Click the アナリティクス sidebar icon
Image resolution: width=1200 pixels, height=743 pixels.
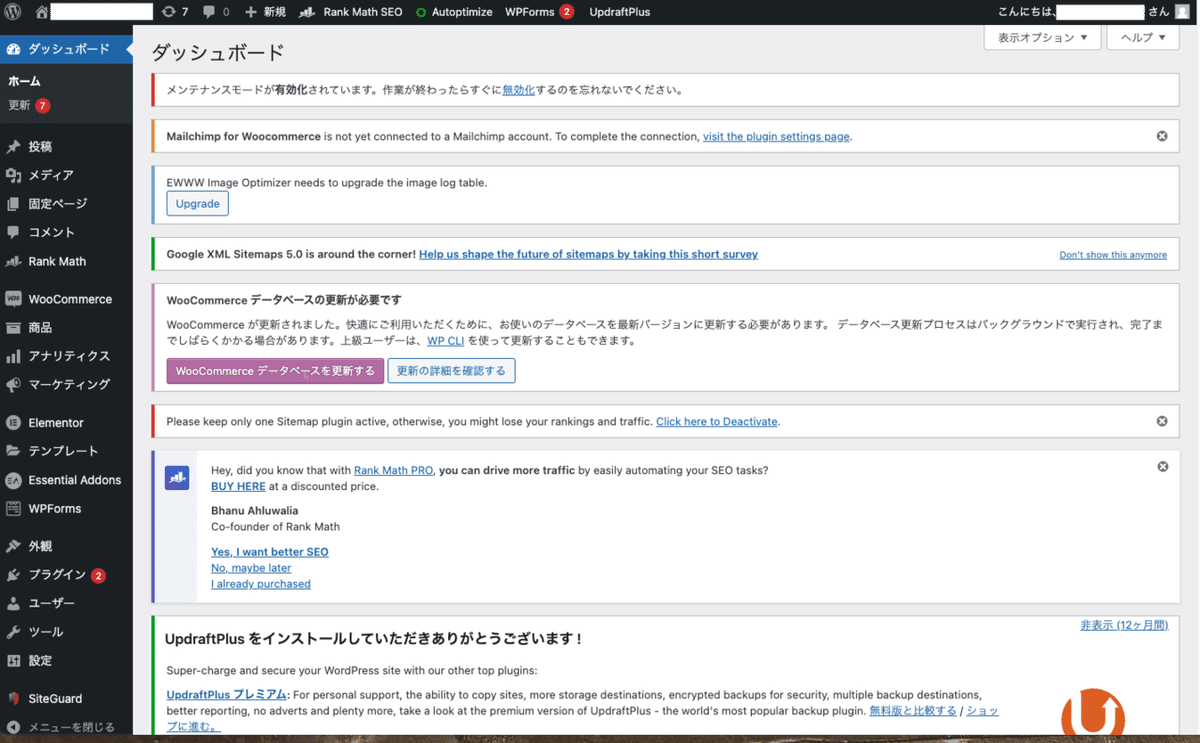click(x=15, y=356)
